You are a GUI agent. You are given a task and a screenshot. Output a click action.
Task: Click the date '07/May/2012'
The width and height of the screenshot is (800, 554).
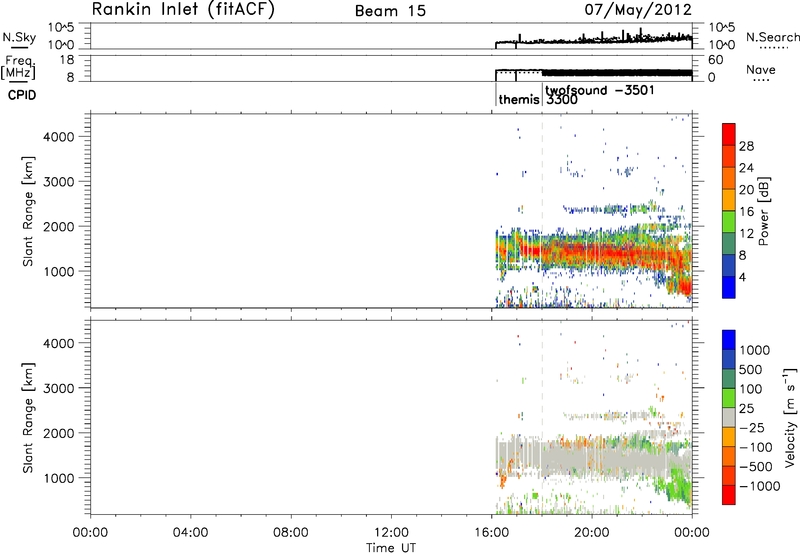click(638, 10)
